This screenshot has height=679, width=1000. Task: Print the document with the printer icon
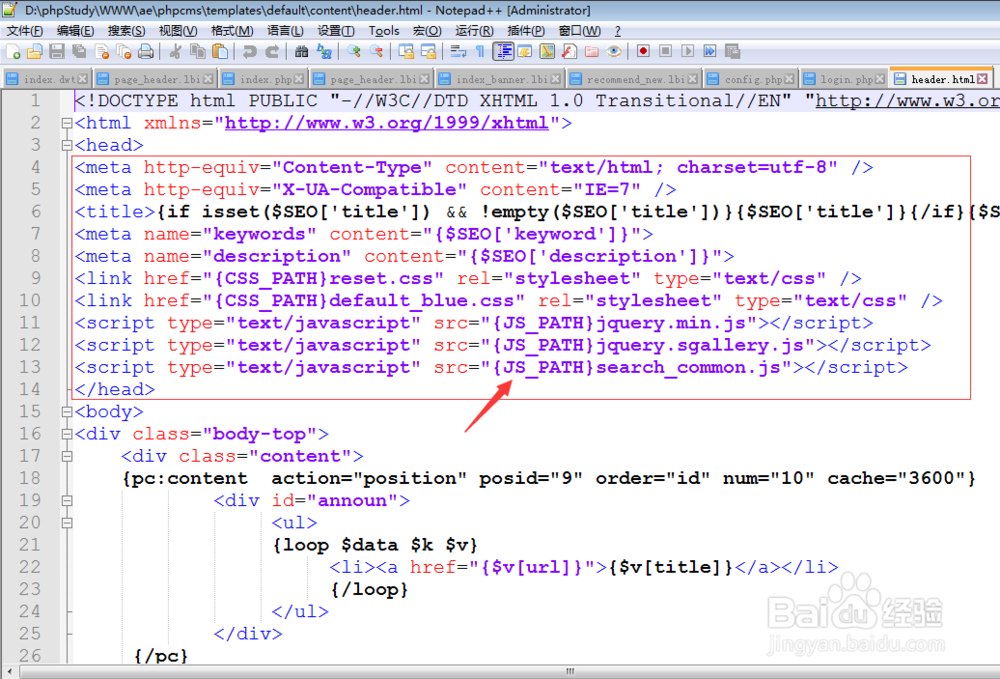click(x=146, y=52)
